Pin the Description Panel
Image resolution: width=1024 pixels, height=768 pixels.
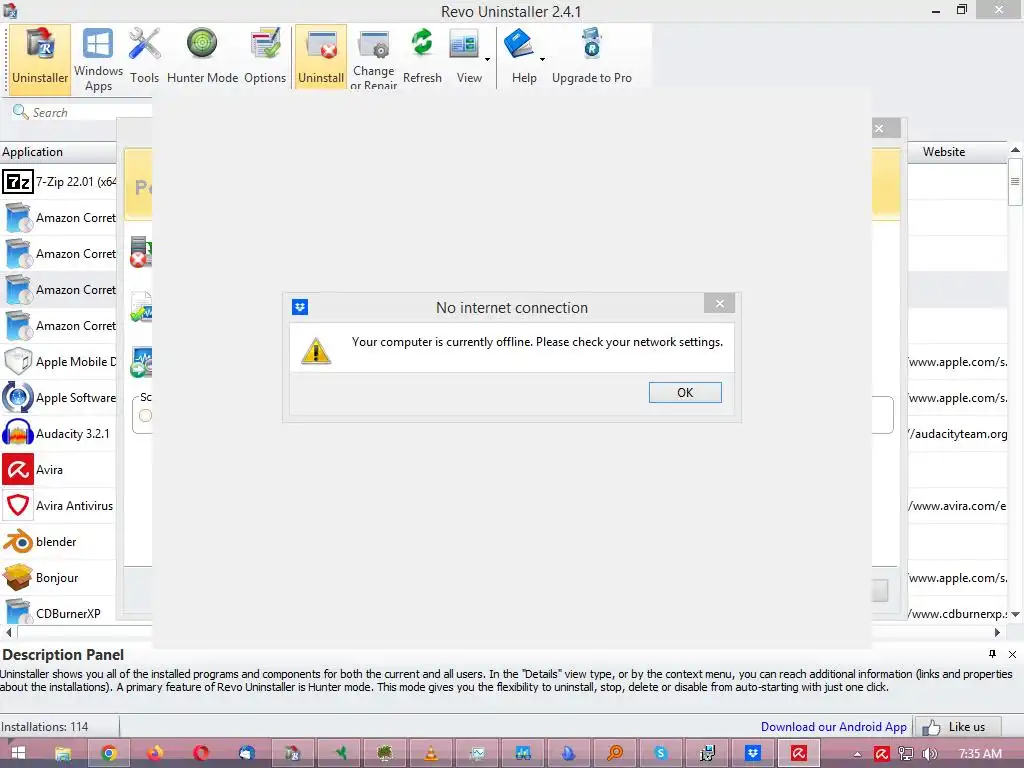click(992, 654)
